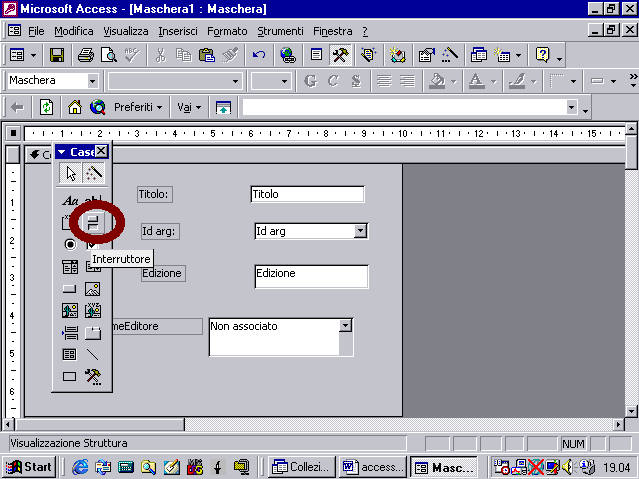The image size is (639, 479).
Task: Click the Build wand icon in main toolbar
Action: click(450, 55)
